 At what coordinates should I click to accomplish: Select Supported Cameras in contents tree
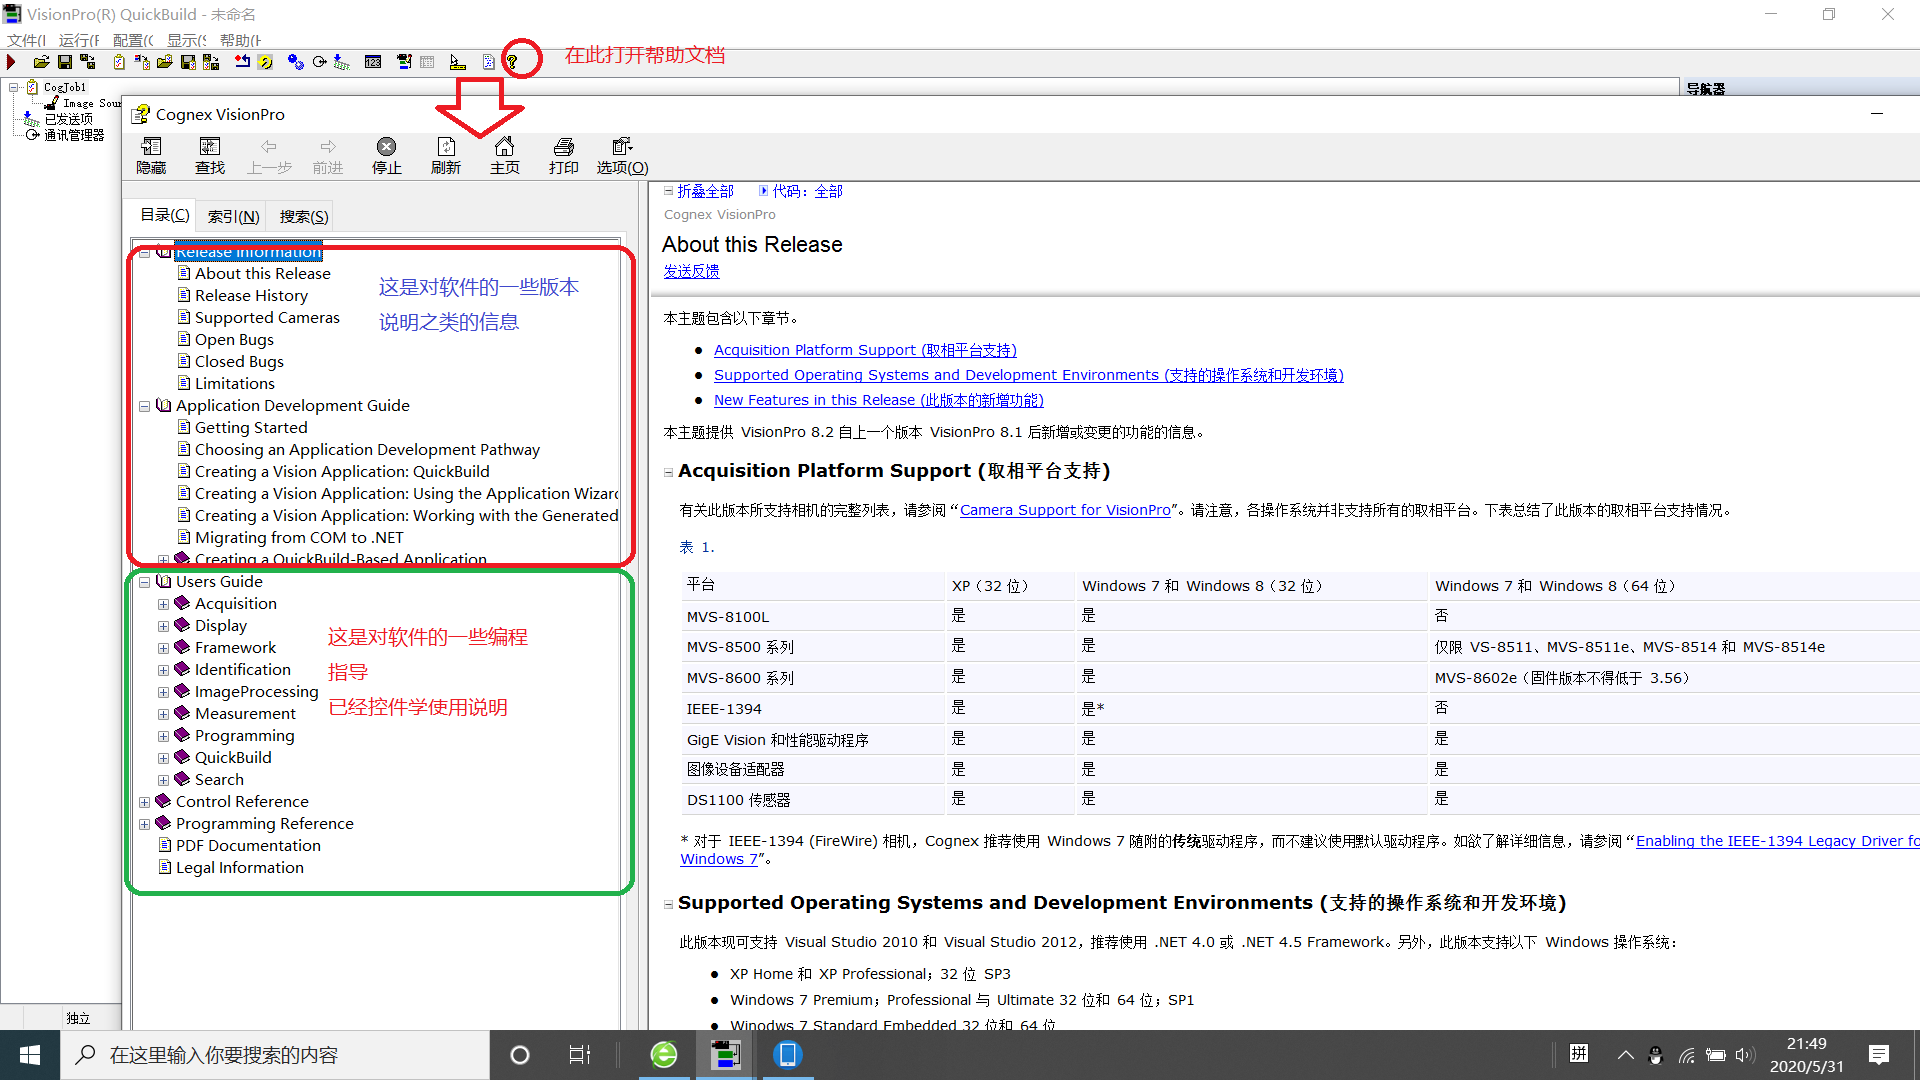(267, 318)
